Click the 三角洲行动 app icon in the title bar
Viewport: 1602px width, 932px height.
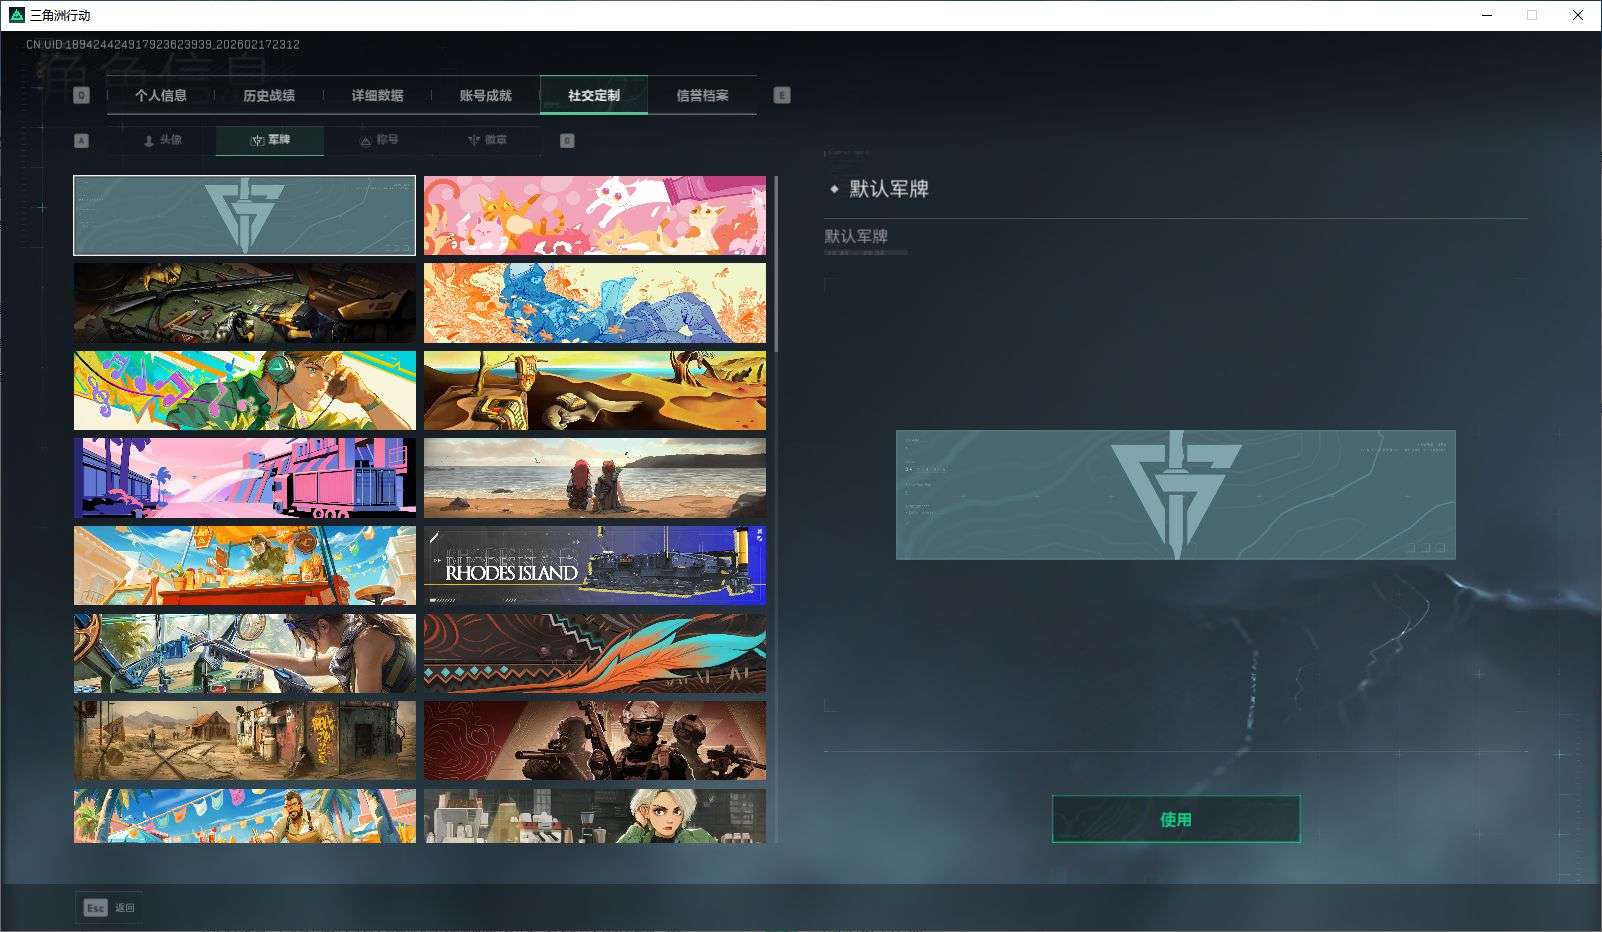click(16, 15)
